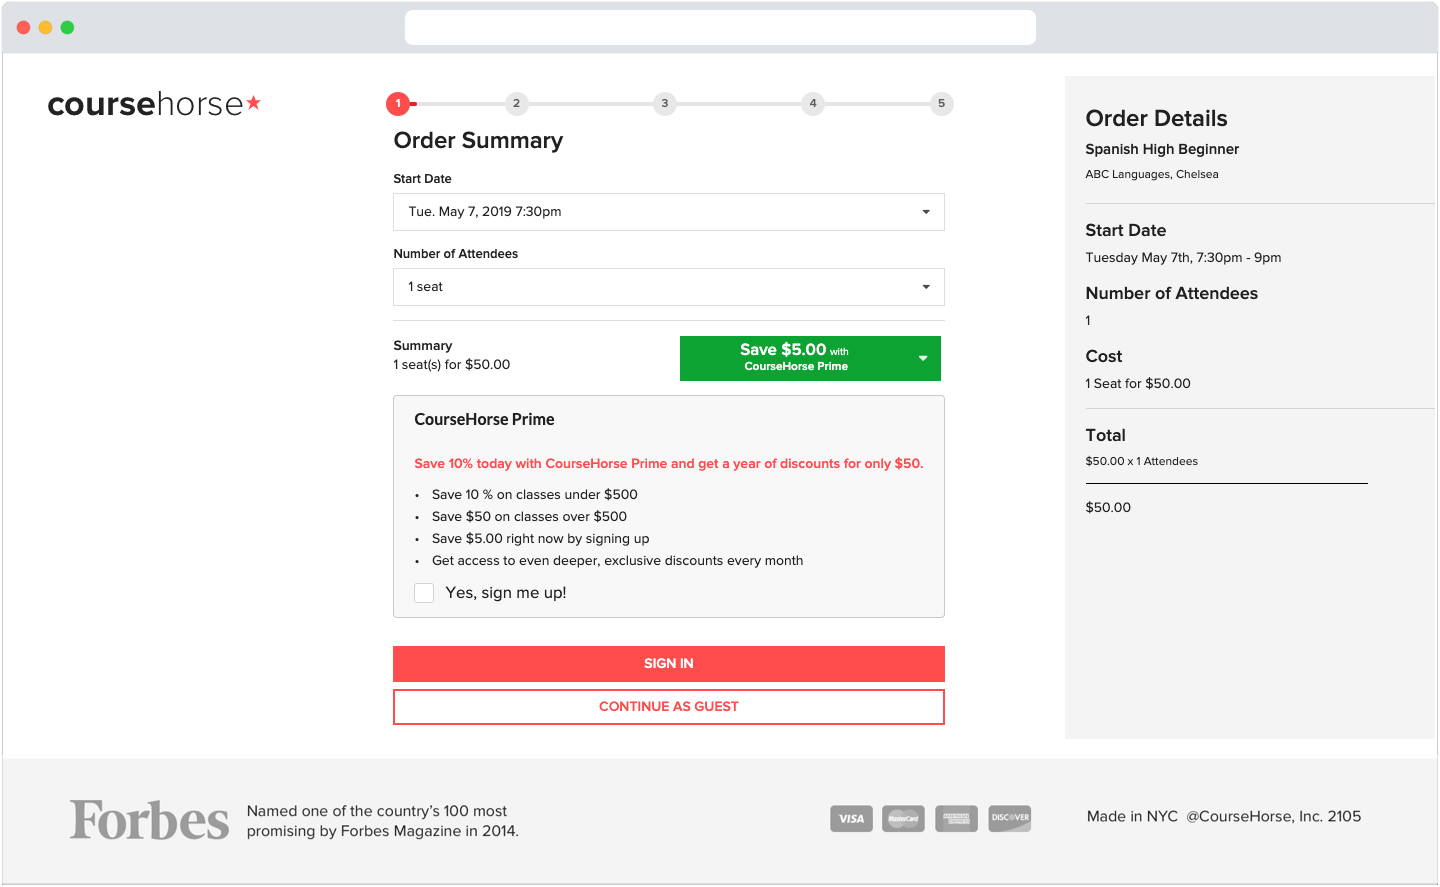
Task: Click the Visa card icon
Action: (x=851, y=818)
